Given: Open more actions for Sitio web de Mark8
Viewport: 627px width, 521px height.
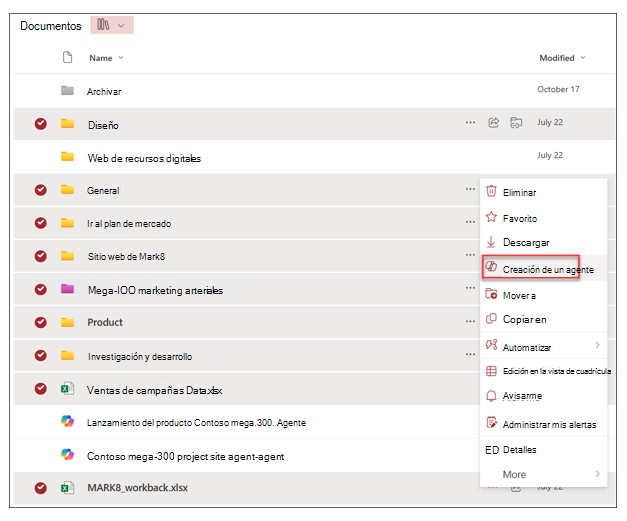Looking at the screenshot, I should tap(470, 255).
